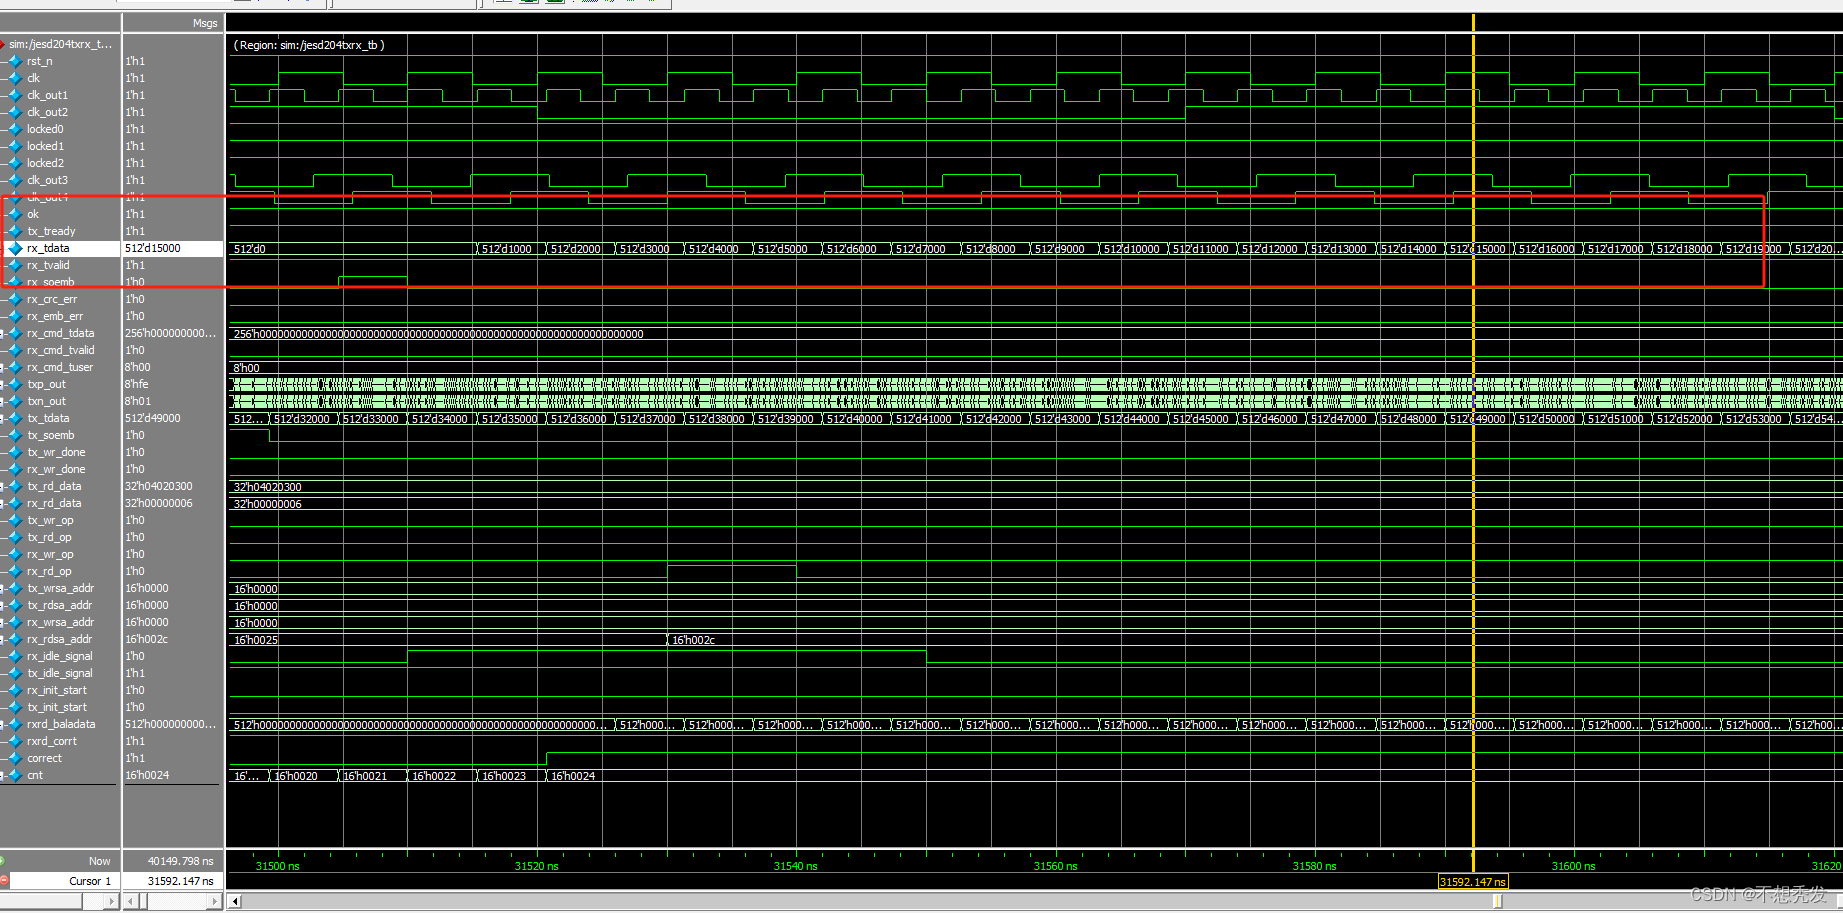The image size is (1843, 913).
Task: Click the diamond icon beside rst_n
Action: (x=16, y=61)
